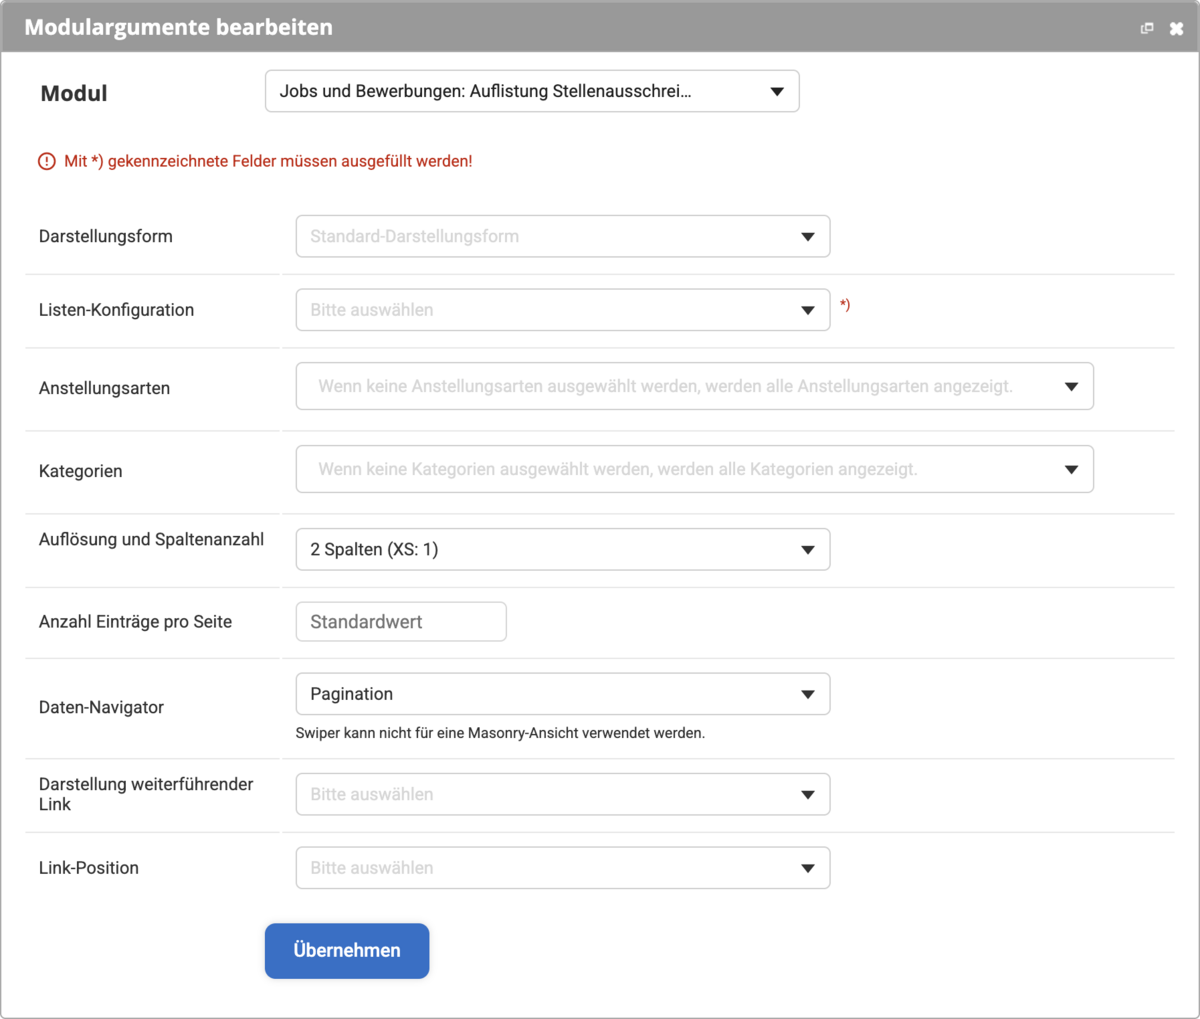
Task: Click the Darstellungsform label
Action: [x=106, y=236]
